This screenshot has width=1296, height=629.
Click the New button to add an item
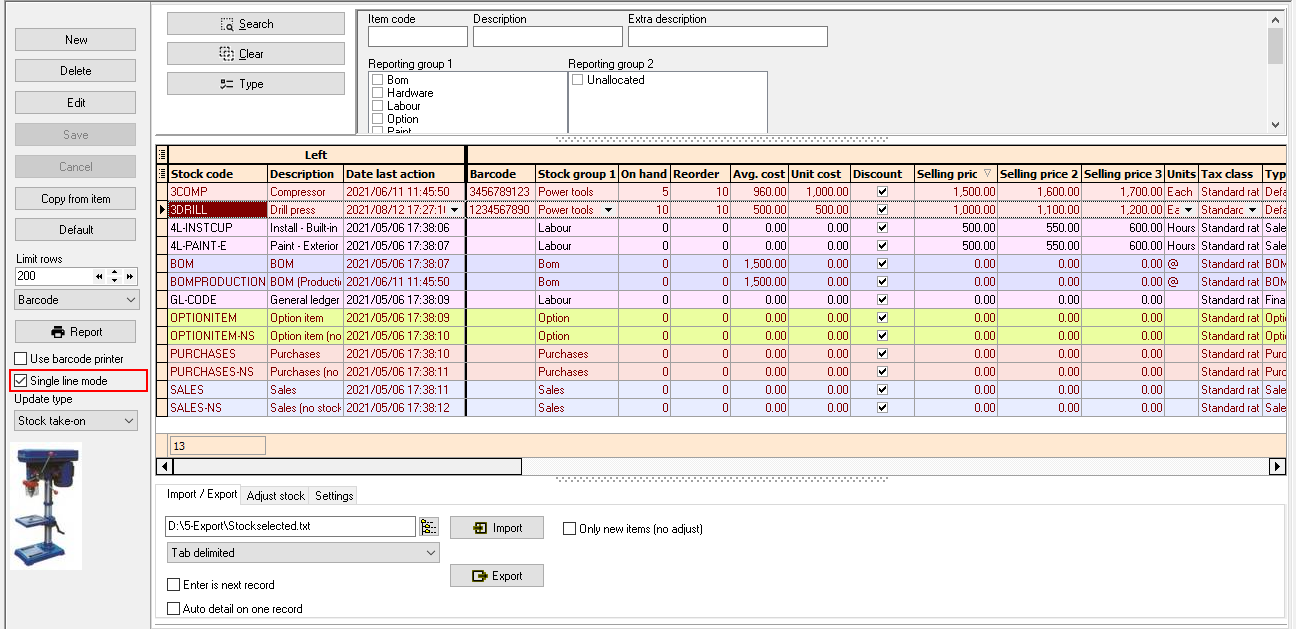point(75,39)
